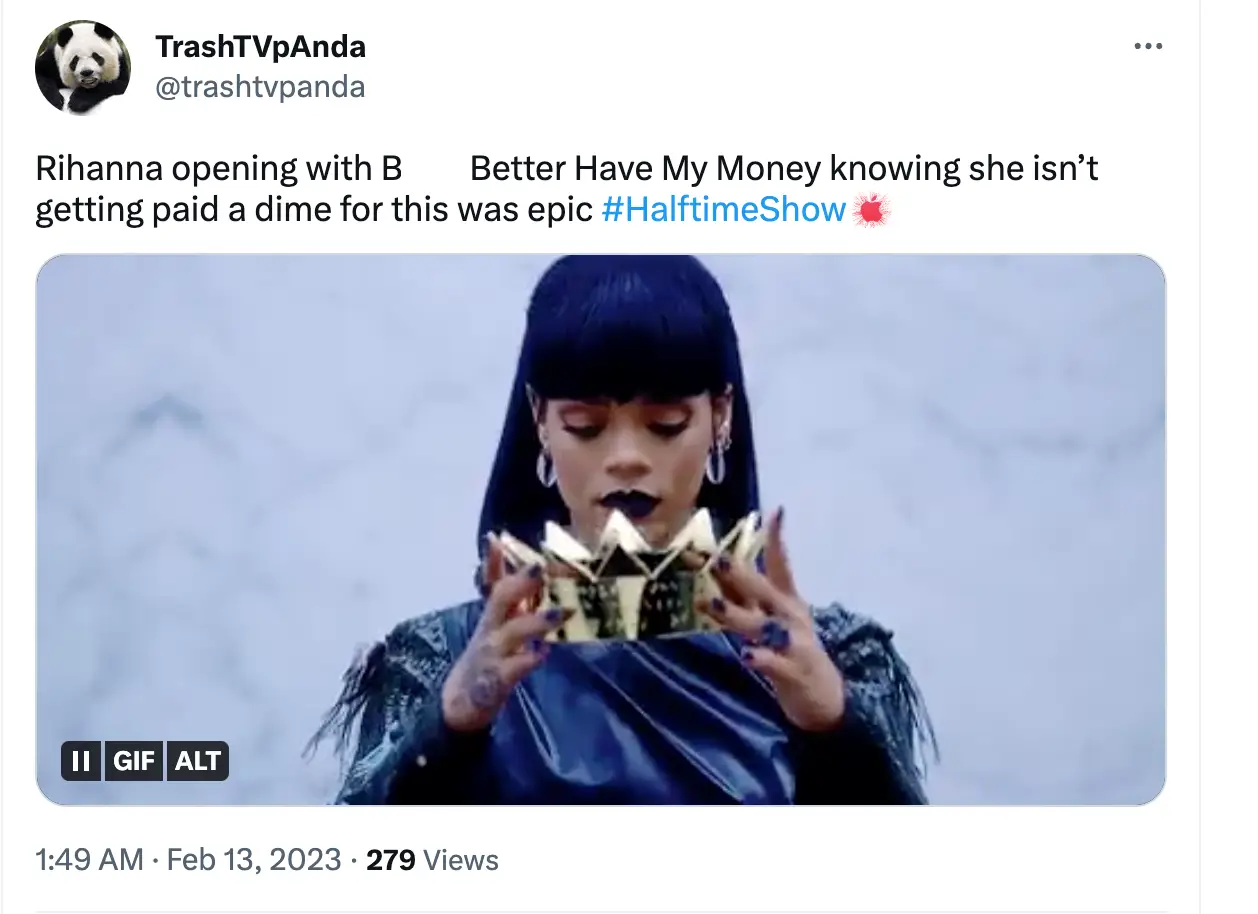The height and width of the screenshot is (914, 1258).
Task: Open the #HalftimeShow hashtag
Action: click(x=725, y=210)
